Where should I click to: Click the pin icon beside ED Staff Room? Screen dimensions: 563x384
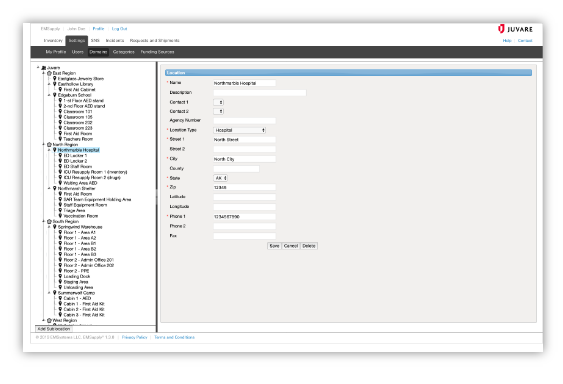[x=60, y=167]
